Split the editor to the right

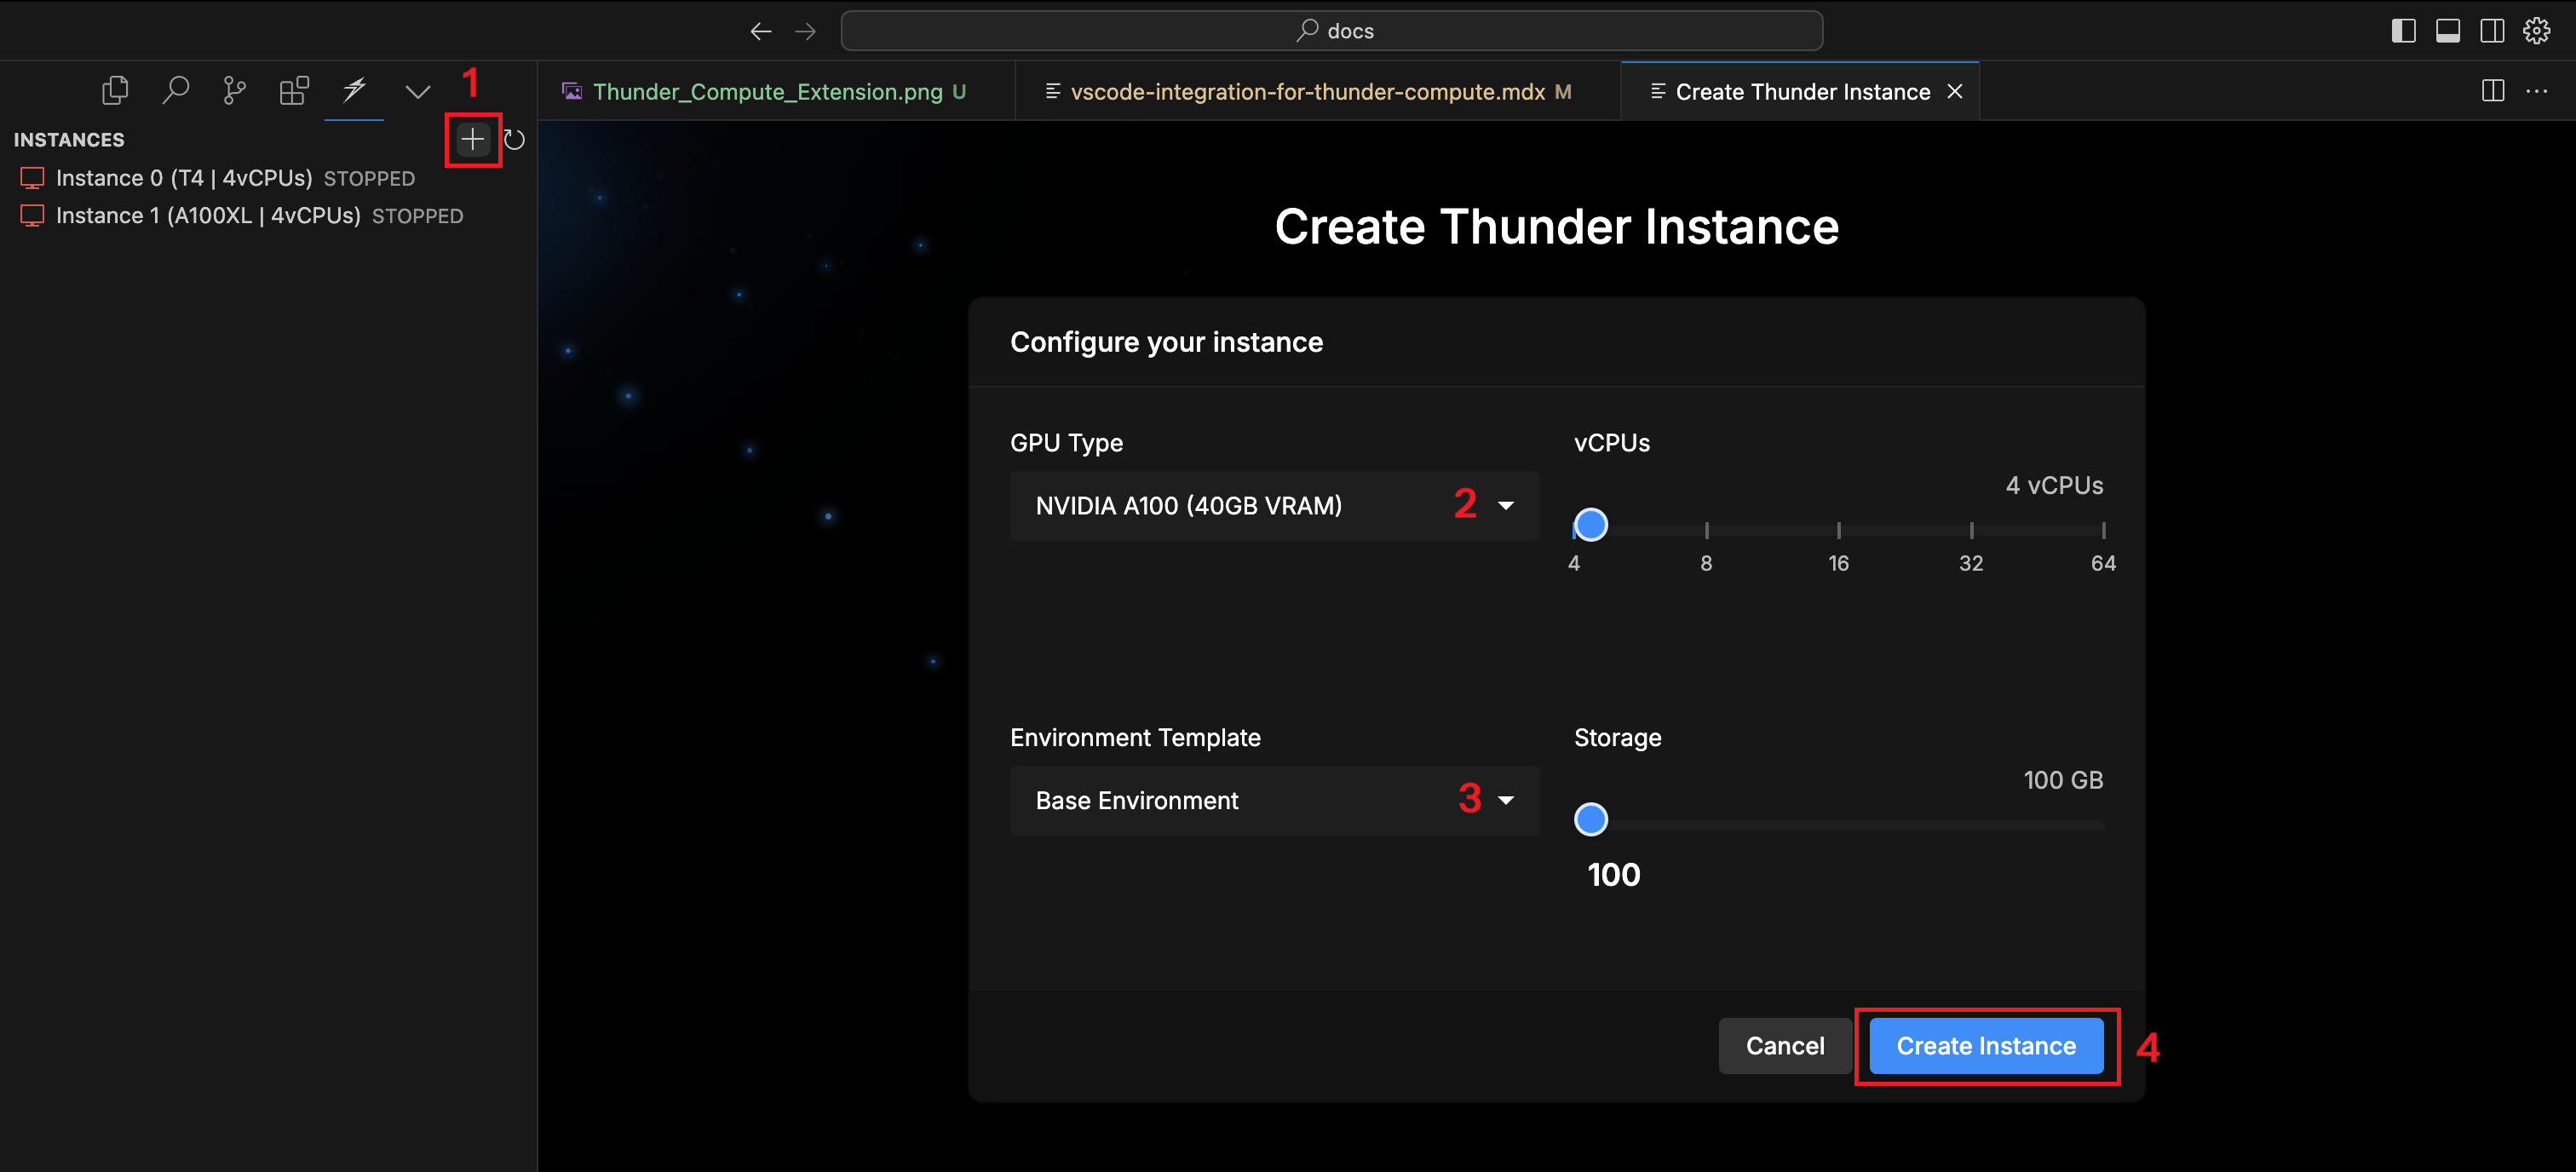coord(2493,91)
